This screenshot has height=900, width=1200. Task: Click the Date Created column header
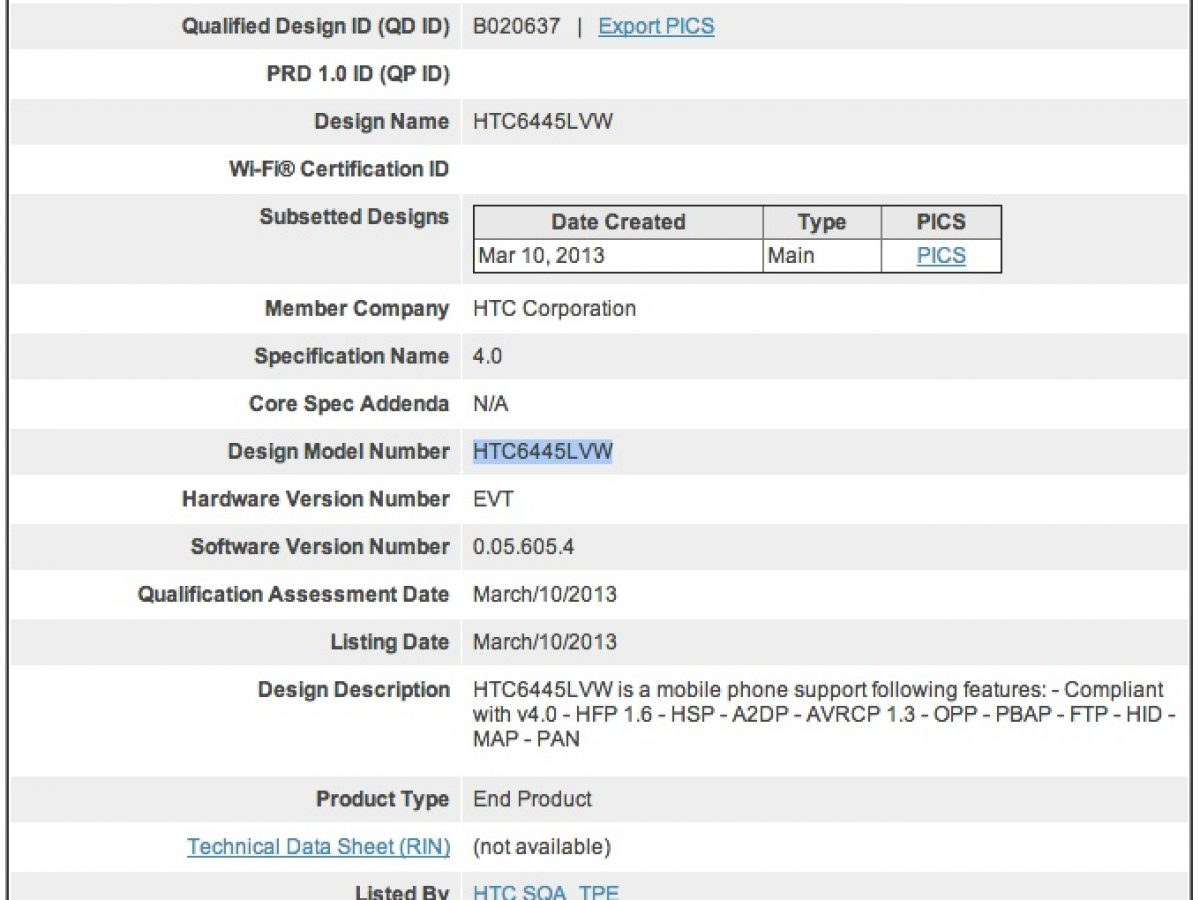[x=618, y=222]
